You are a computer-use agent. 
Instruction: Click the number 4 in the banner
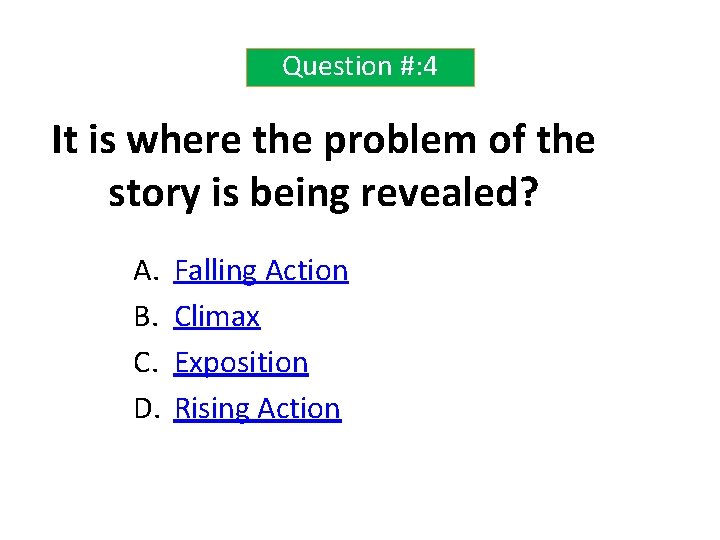point(430,67)
